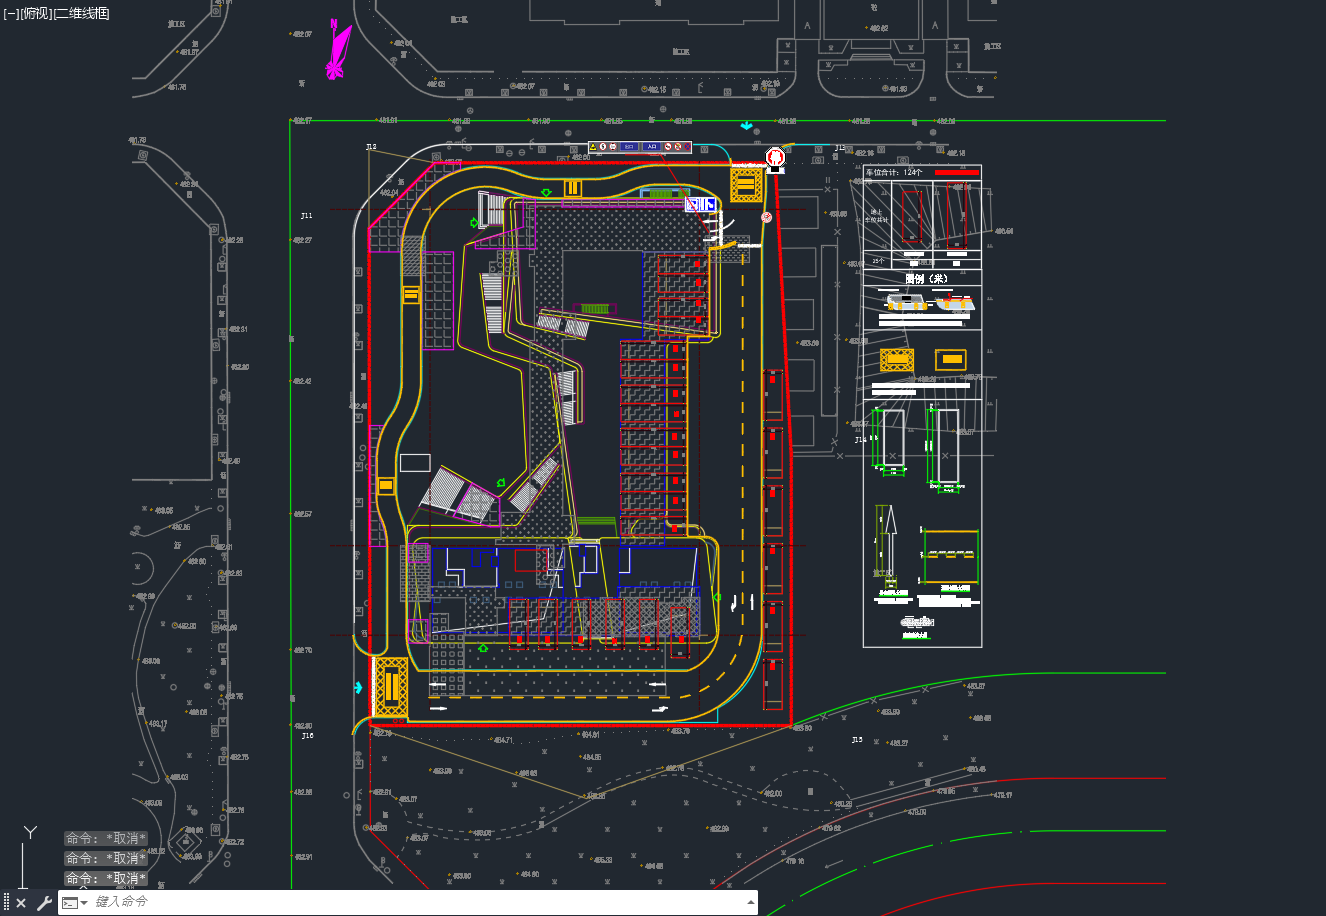This screenshot has width=1326, height=916.
Task: Select the J11 label
Action: click(x=306, y=216)
